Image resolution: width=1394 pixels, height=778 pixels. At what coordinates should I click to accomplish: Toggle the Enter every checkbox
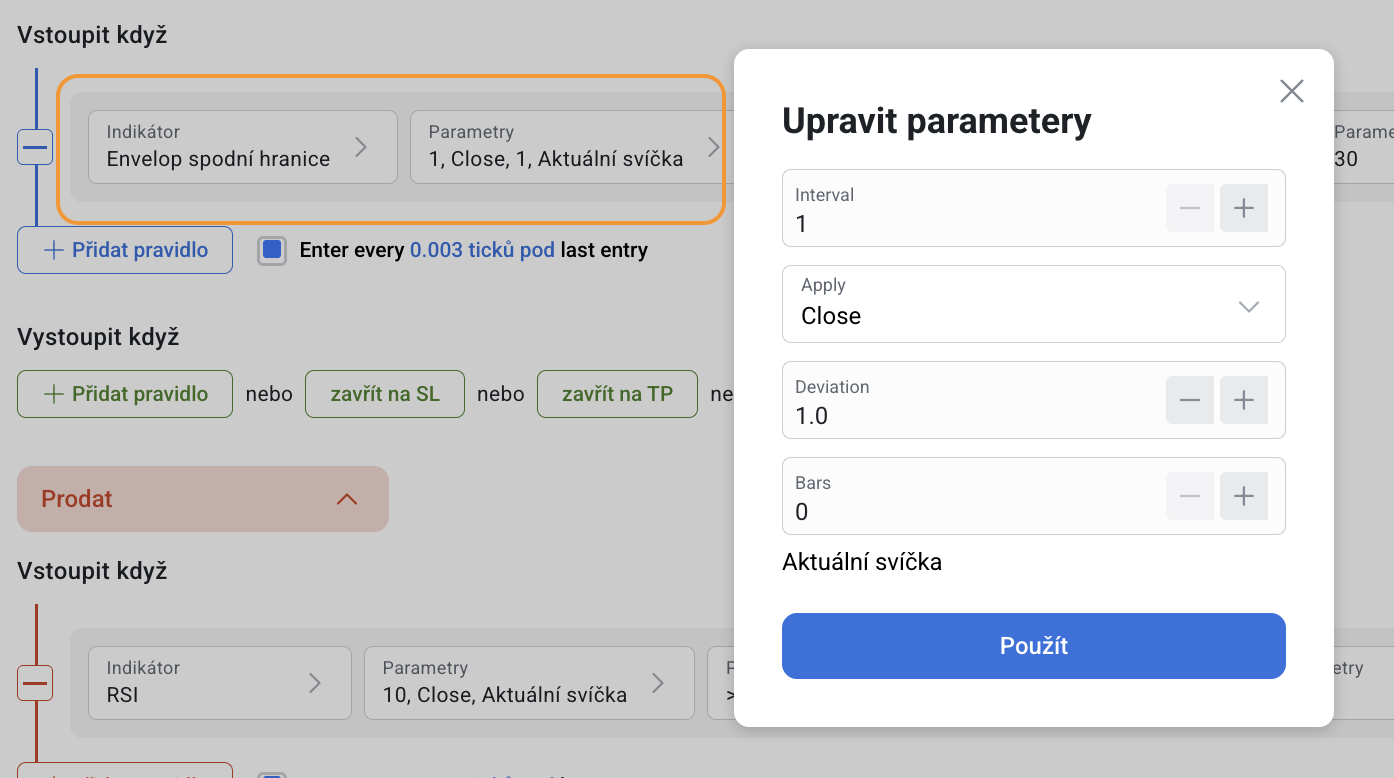coord(272,250)
